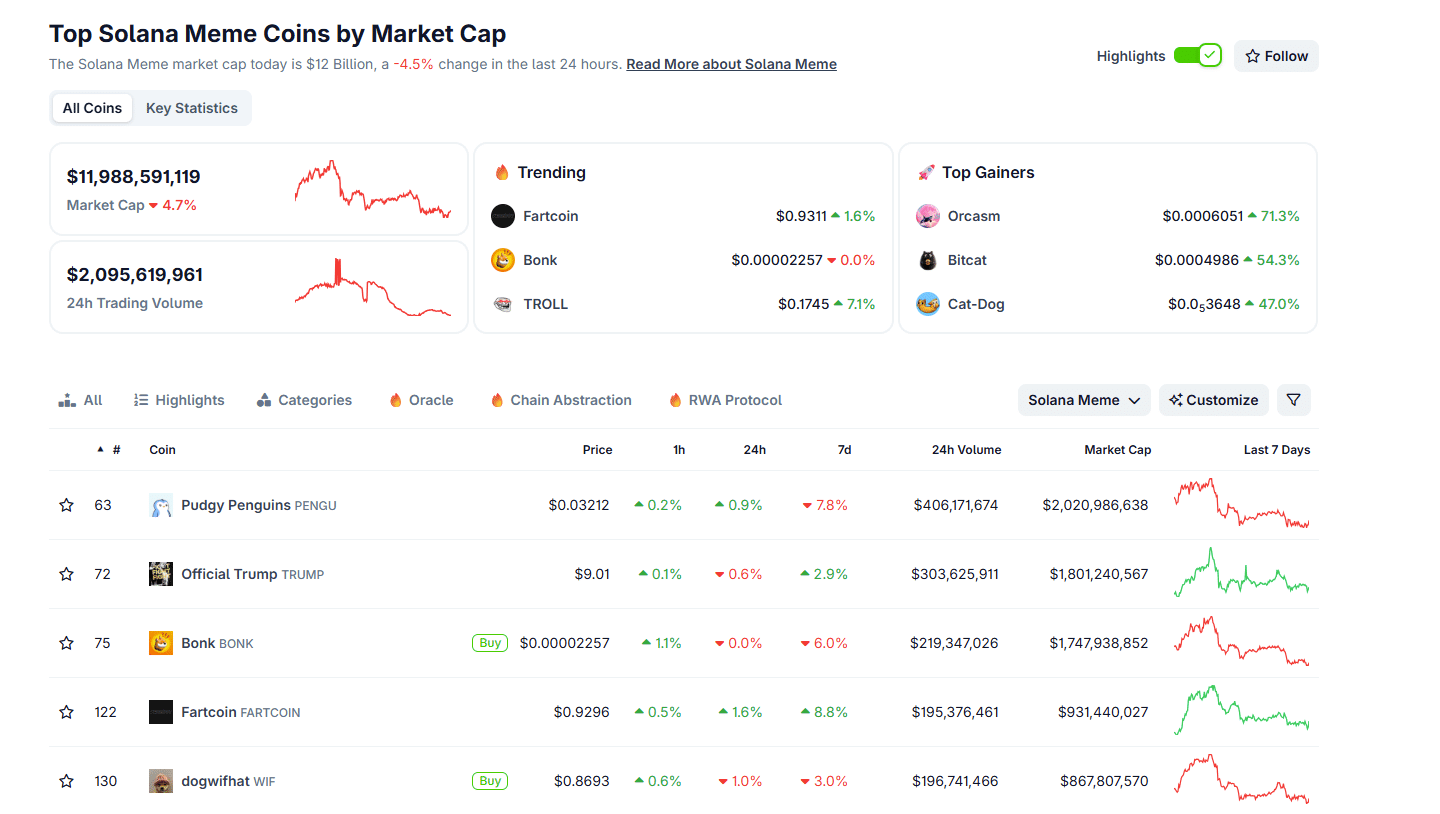Screen dimensions: 1440x814
Task: Open the filter funnel icon
Action: (1294, 400)
